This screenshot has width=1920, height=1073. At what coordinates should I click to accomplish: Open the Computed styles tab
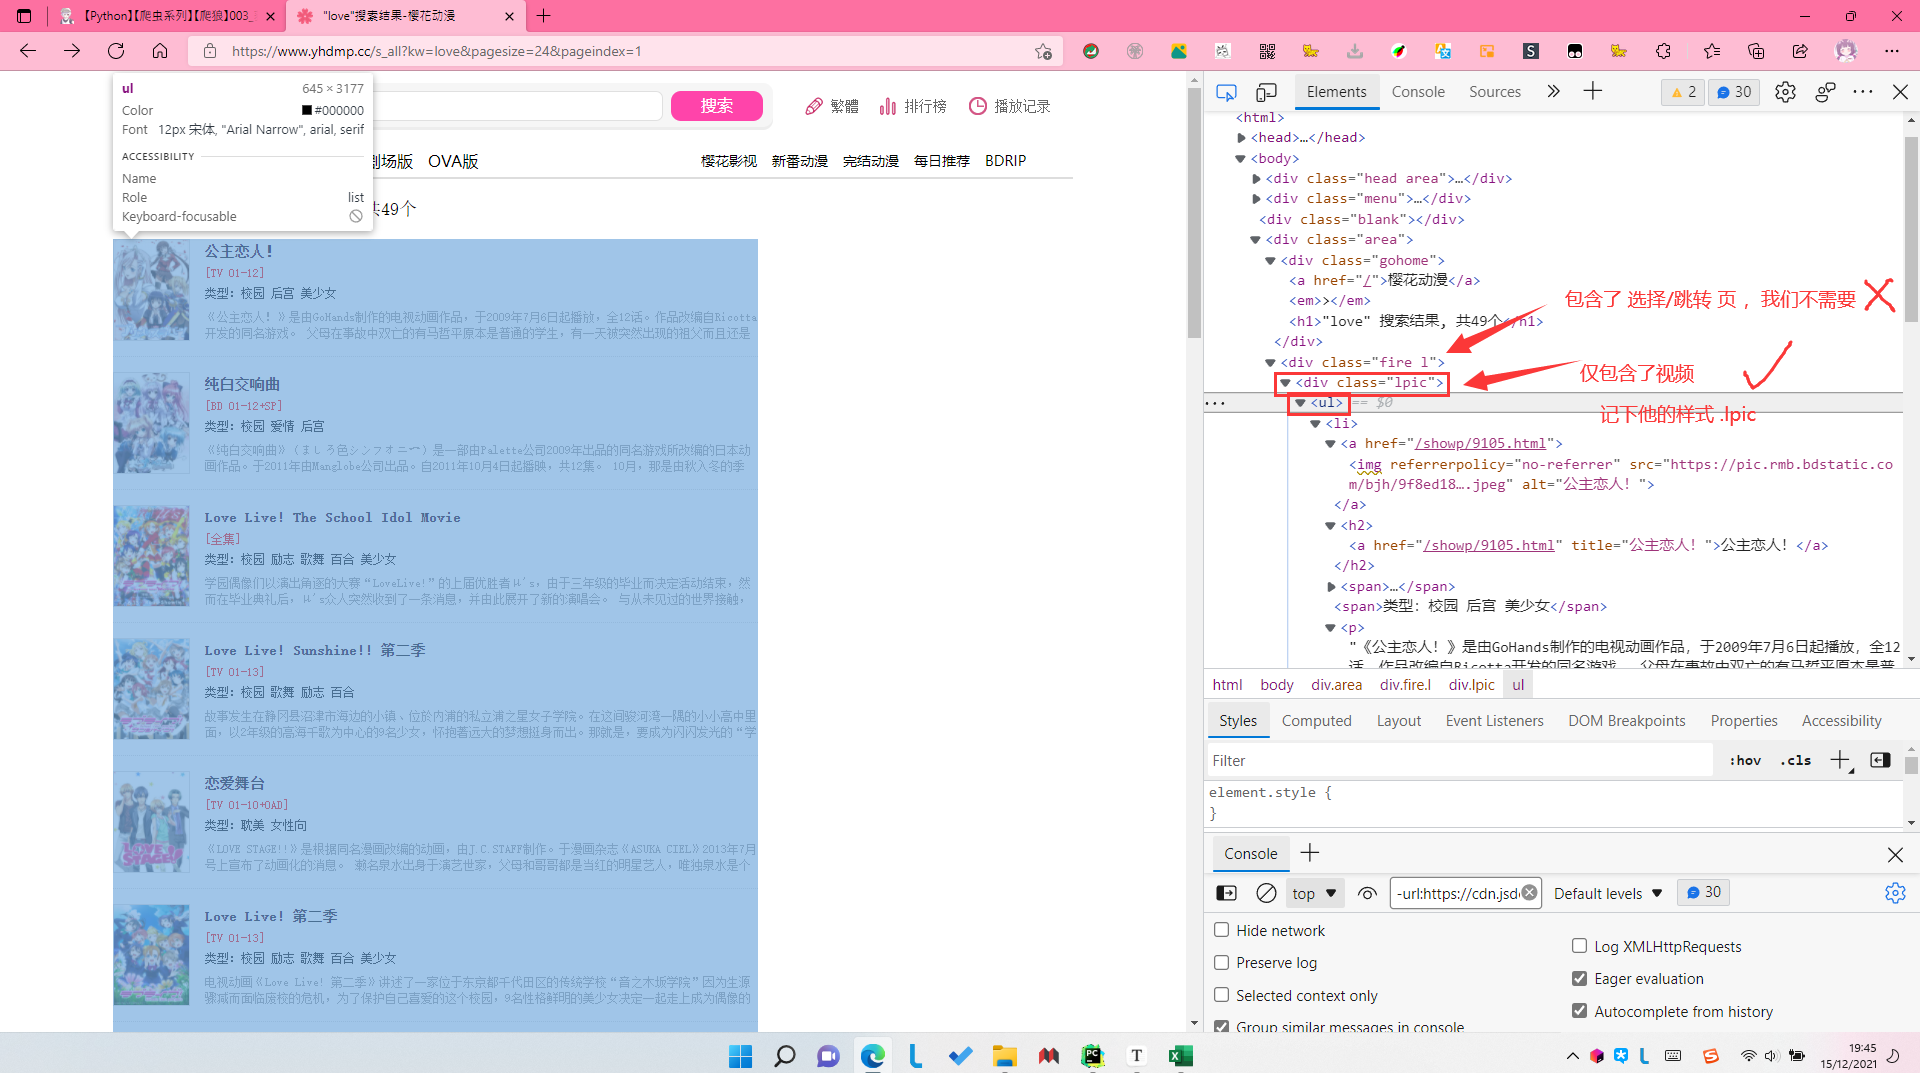tap(1316, 721)
